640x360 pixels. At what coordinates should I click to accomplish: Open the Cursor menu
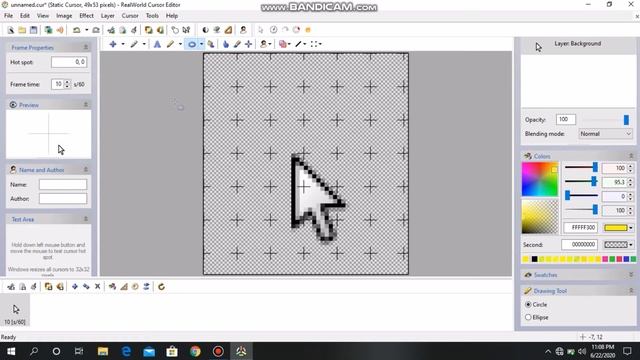click(130, 16)
